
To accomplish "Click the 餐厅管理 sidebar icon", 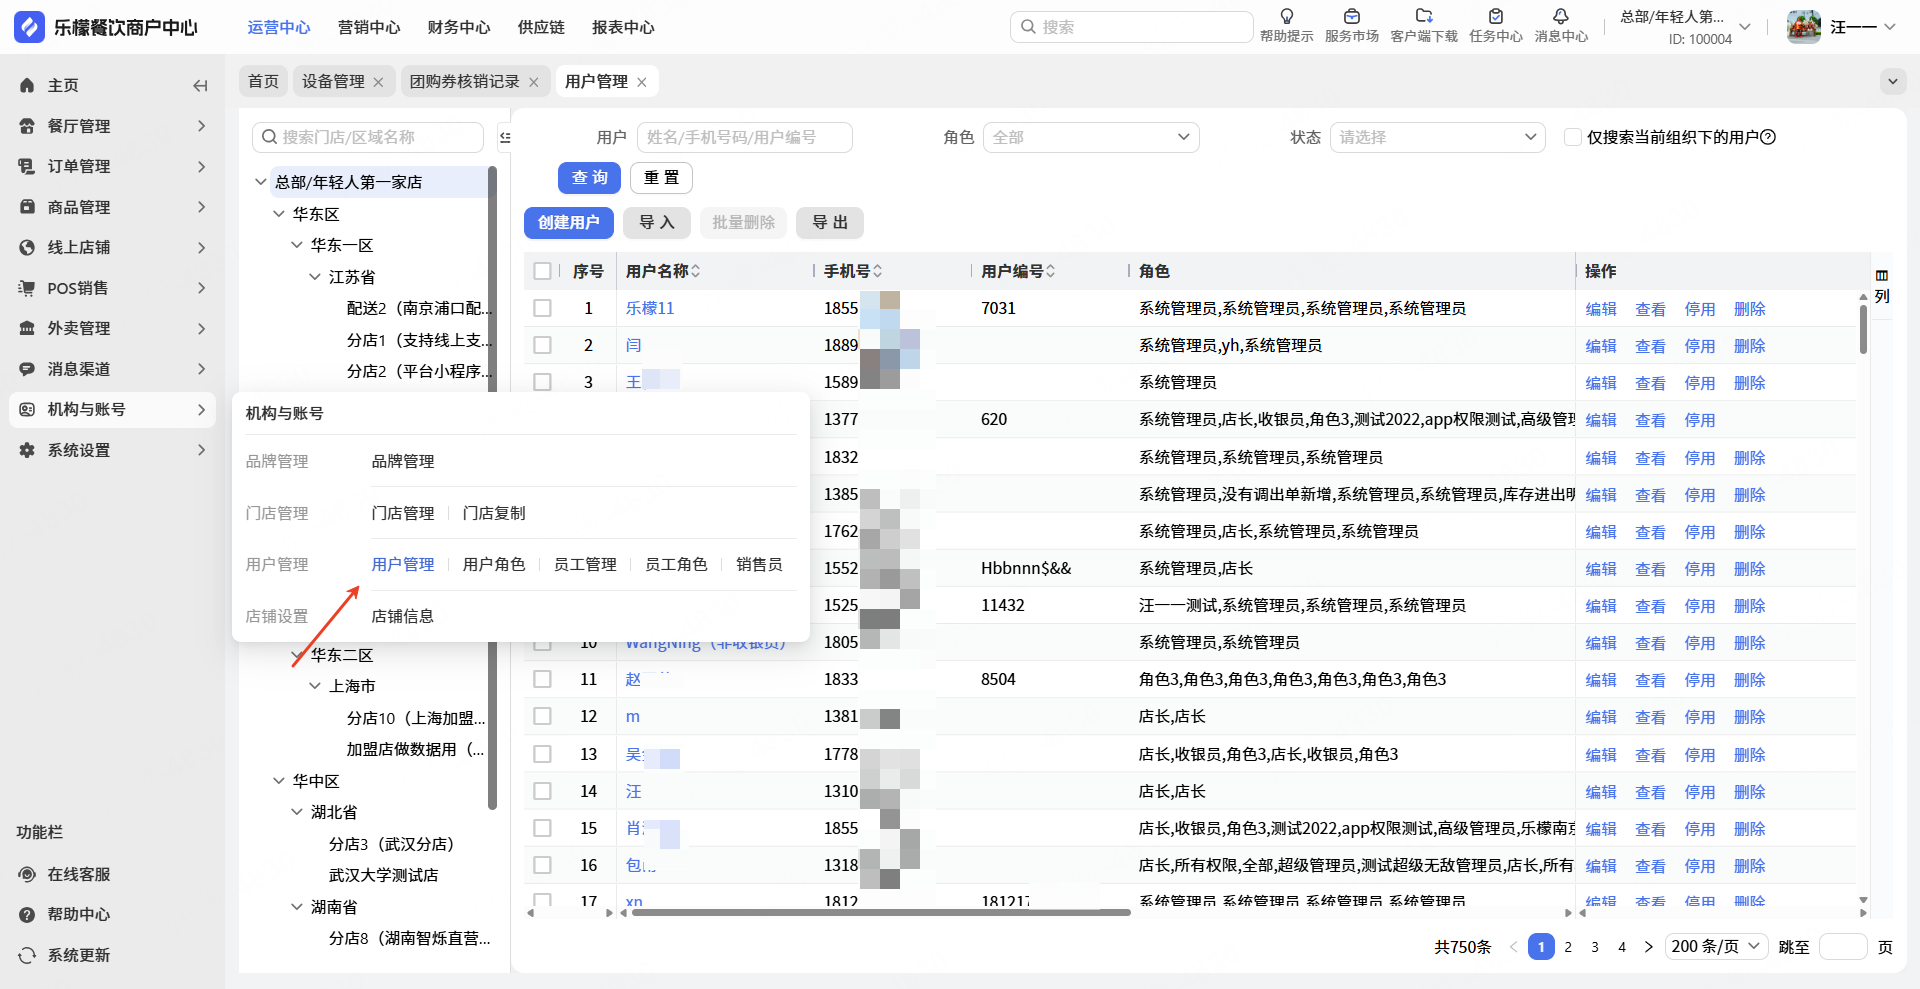I will click(27, 126).
